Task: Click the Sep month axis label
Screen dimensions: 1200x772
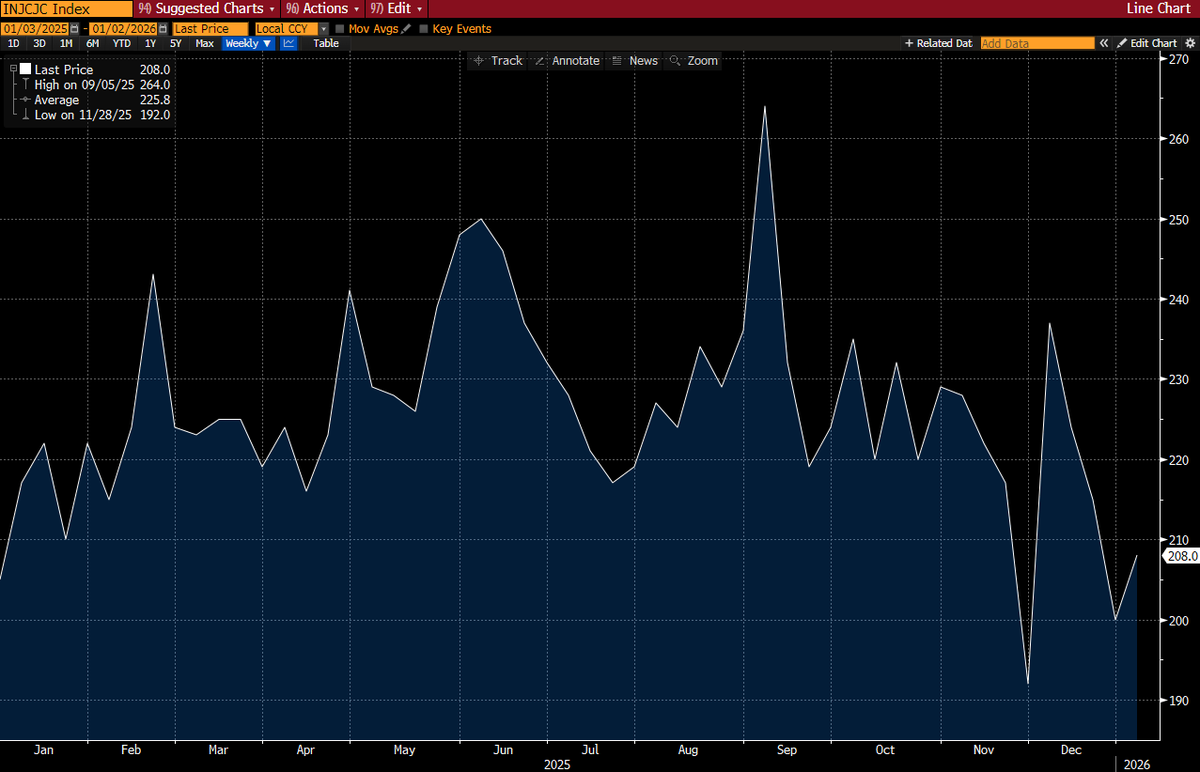Action: [x=787, y=749]
